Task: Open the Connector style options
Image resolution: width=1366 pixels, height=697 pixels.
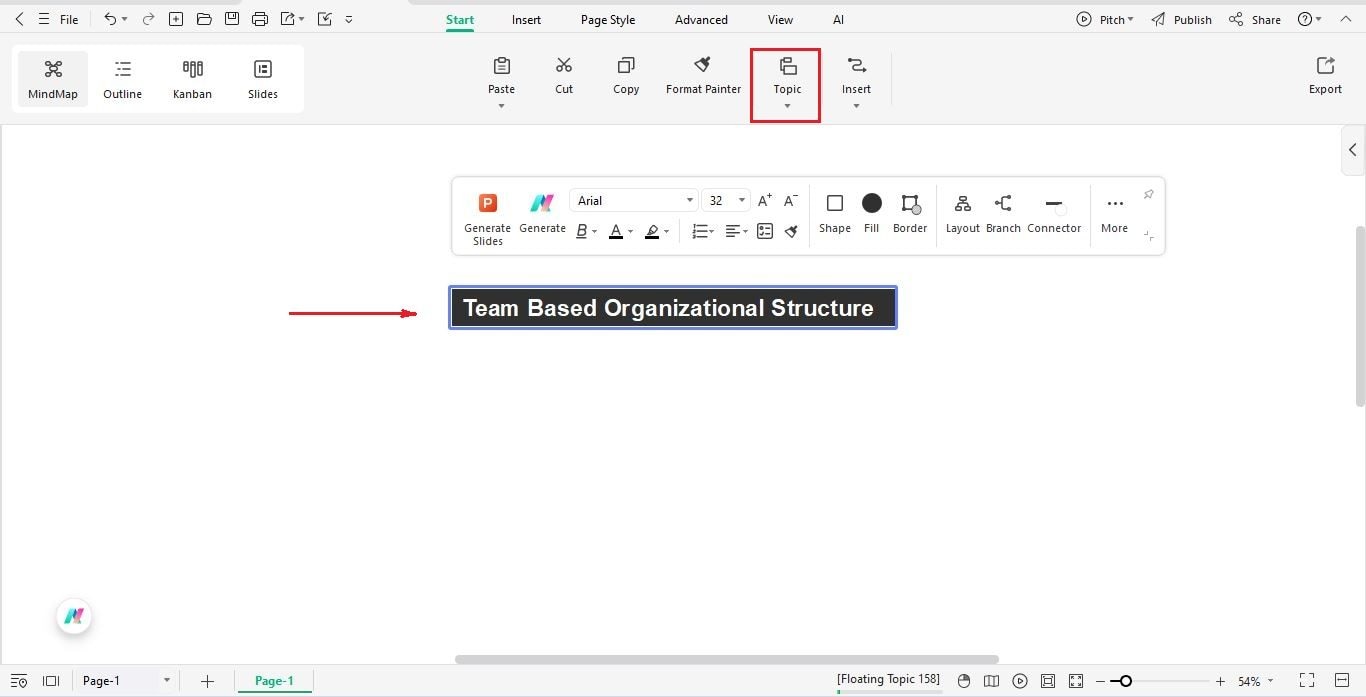Action: [1054, 213]
